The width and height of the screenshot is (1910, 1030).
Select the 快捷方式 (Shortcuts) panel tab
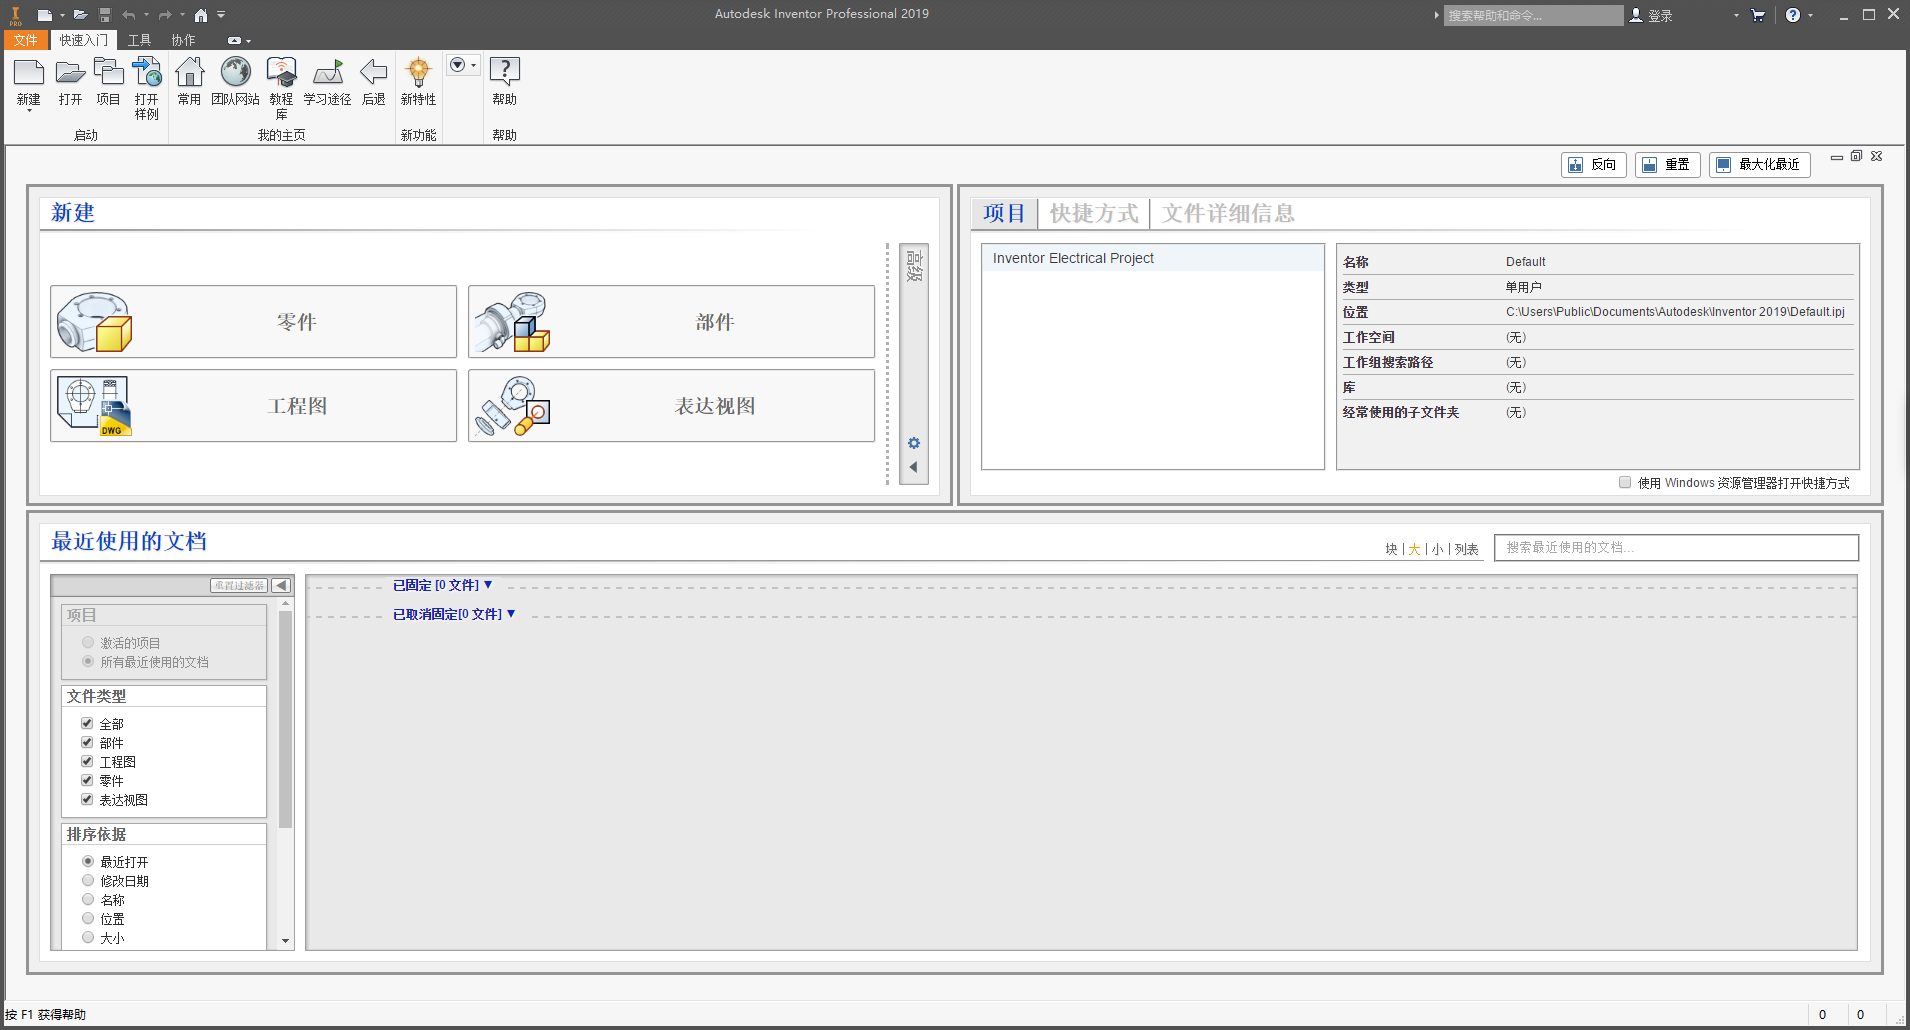pyautogui.click(x=1094, y=213)
